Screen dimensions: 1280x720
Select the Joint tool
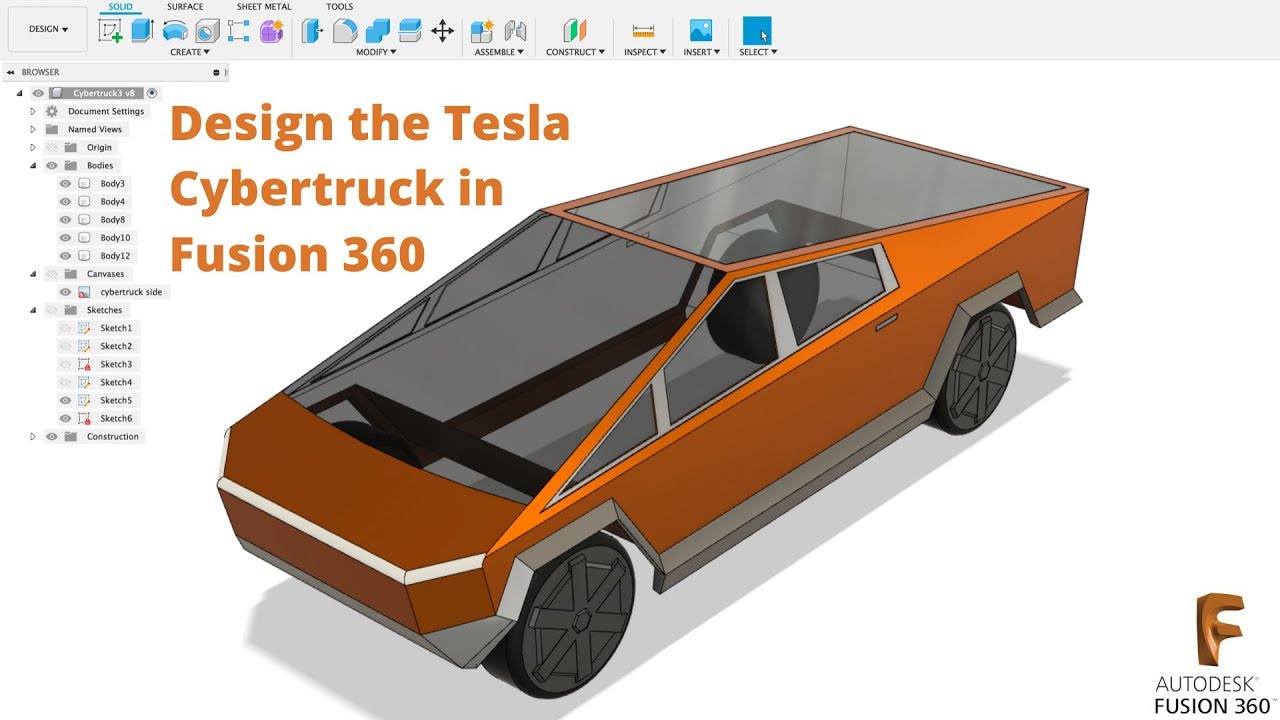516,31
